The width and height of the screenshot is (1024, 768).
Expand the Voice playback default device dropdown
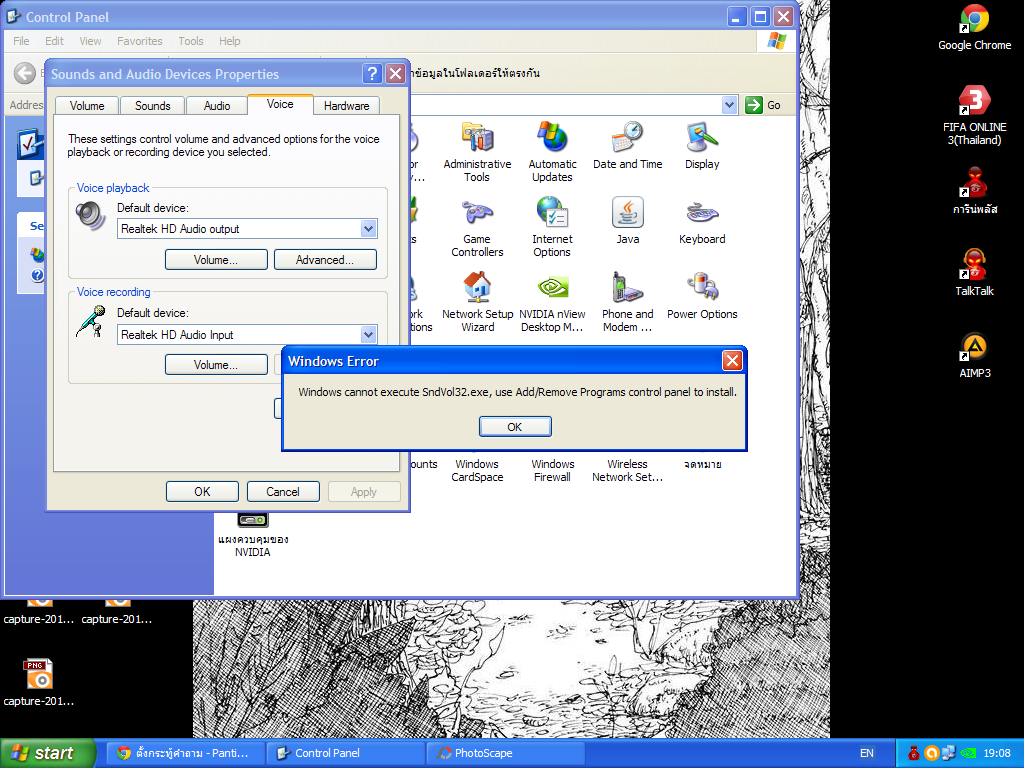point(368,229)
